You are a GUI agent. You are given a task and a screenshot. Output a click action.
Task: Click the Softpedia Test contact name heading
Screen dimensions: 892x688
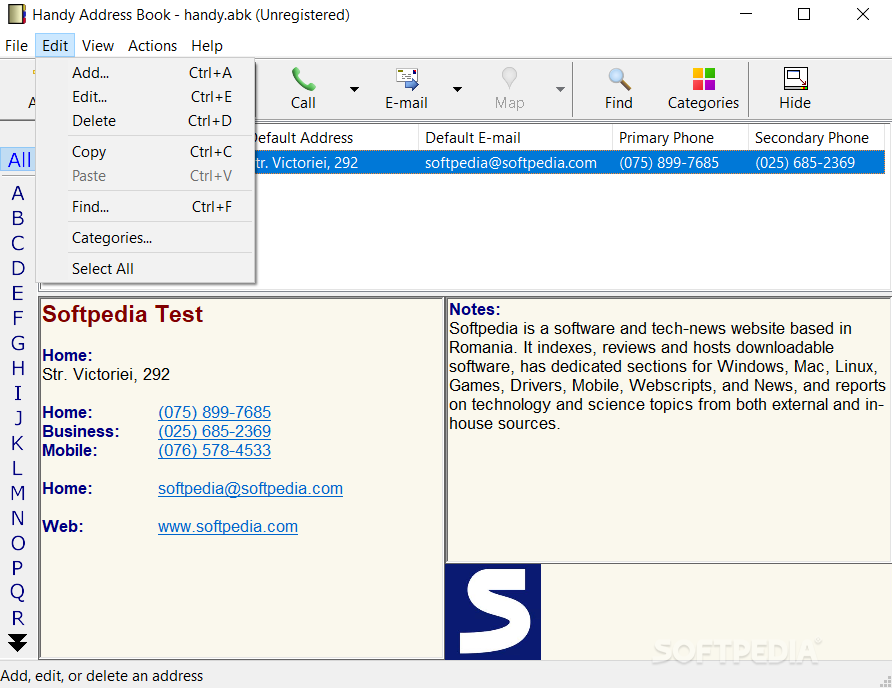(x=122, y=314)
